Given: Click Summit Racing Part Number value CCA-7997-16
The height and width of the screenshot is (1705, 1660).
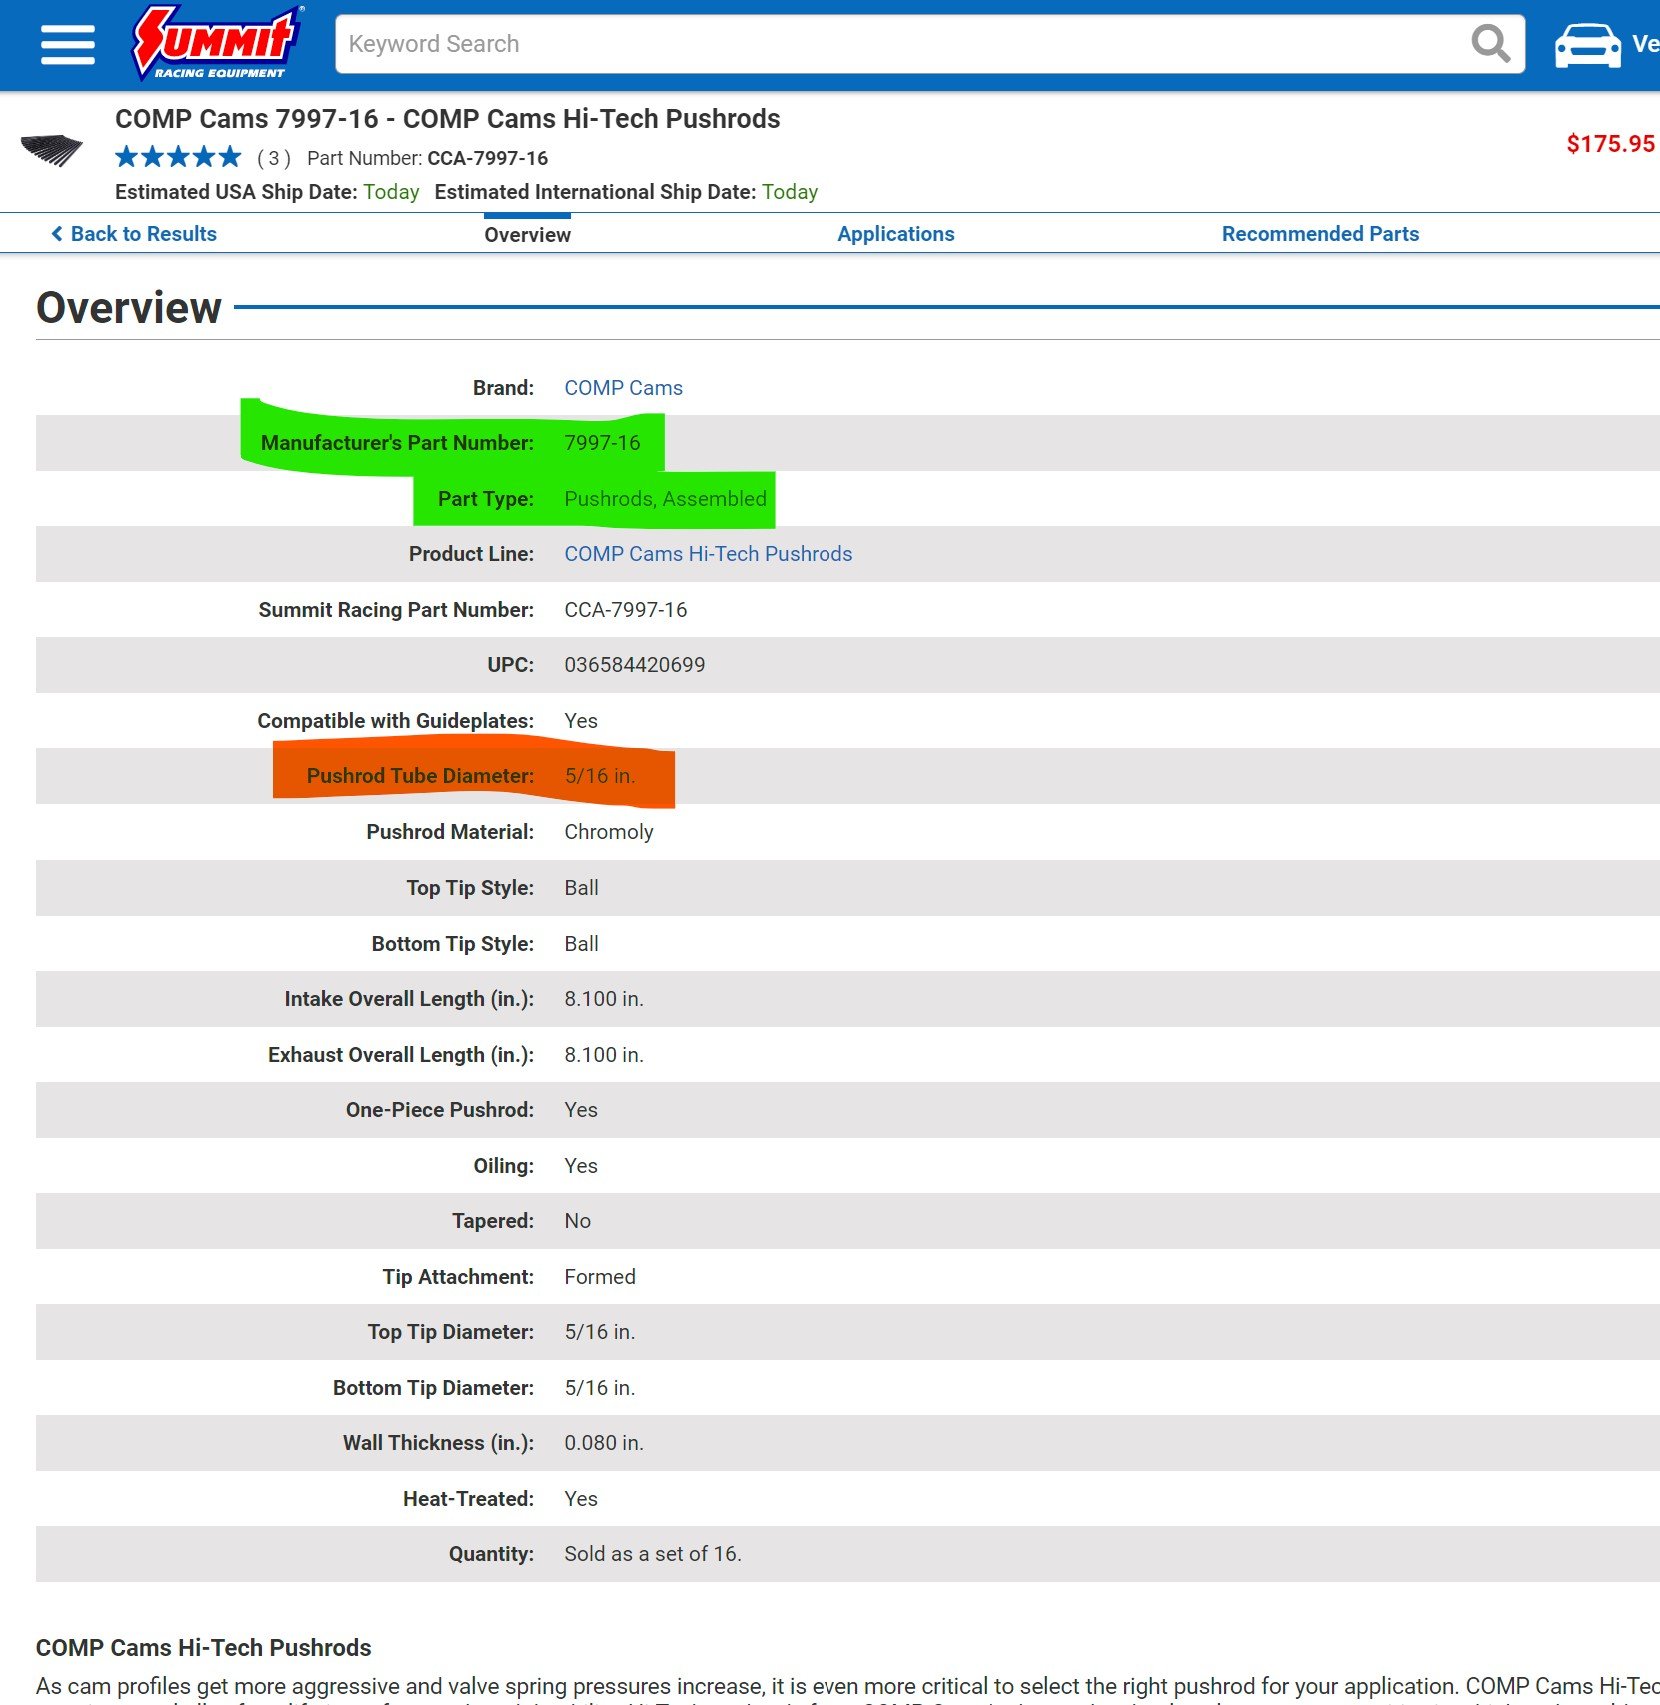Looking at the screenshot, I should click(625, 610).
